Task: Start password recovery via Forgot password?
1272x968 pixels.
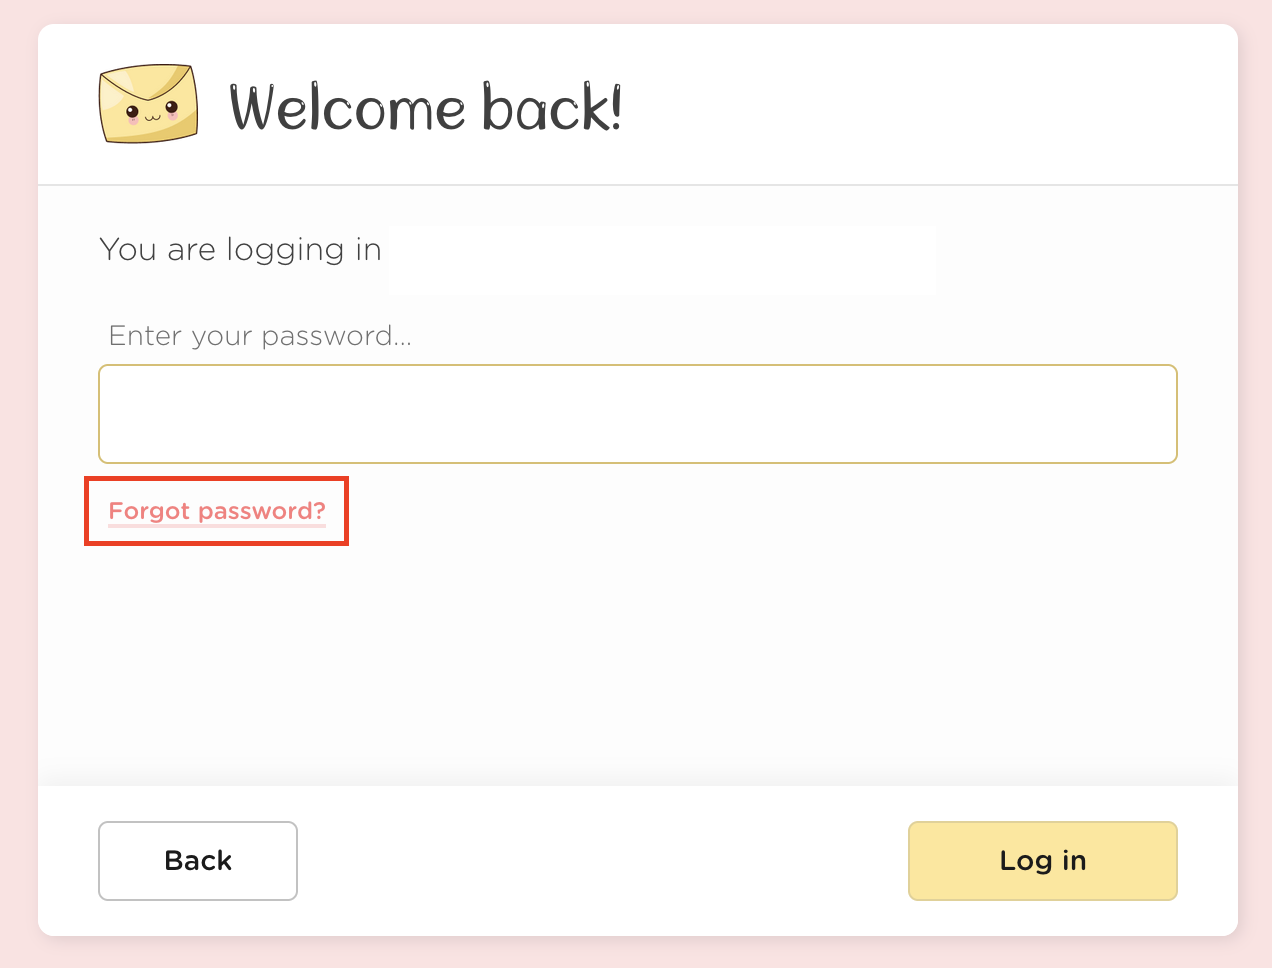Action: [x=217, y=511]
